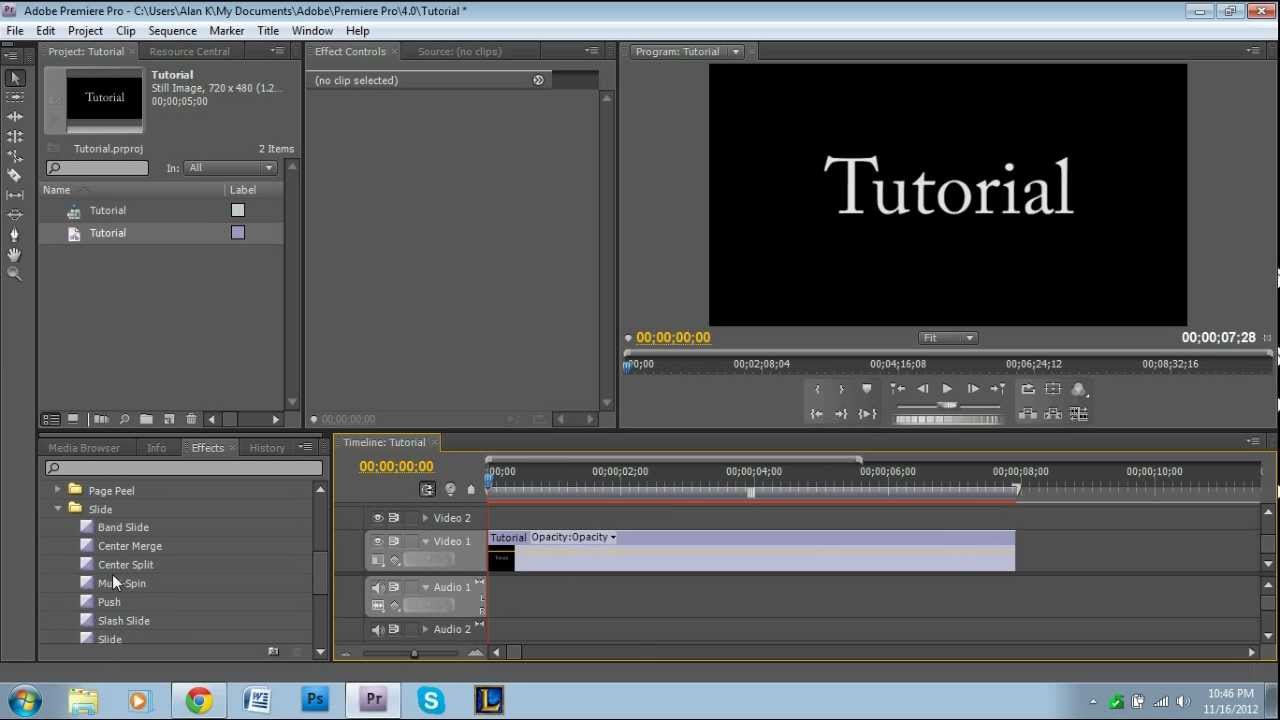Click Set Unnumbered Marker in program monitor
This screenshot has width=1280, height=720.
click(x=867, y=389)
